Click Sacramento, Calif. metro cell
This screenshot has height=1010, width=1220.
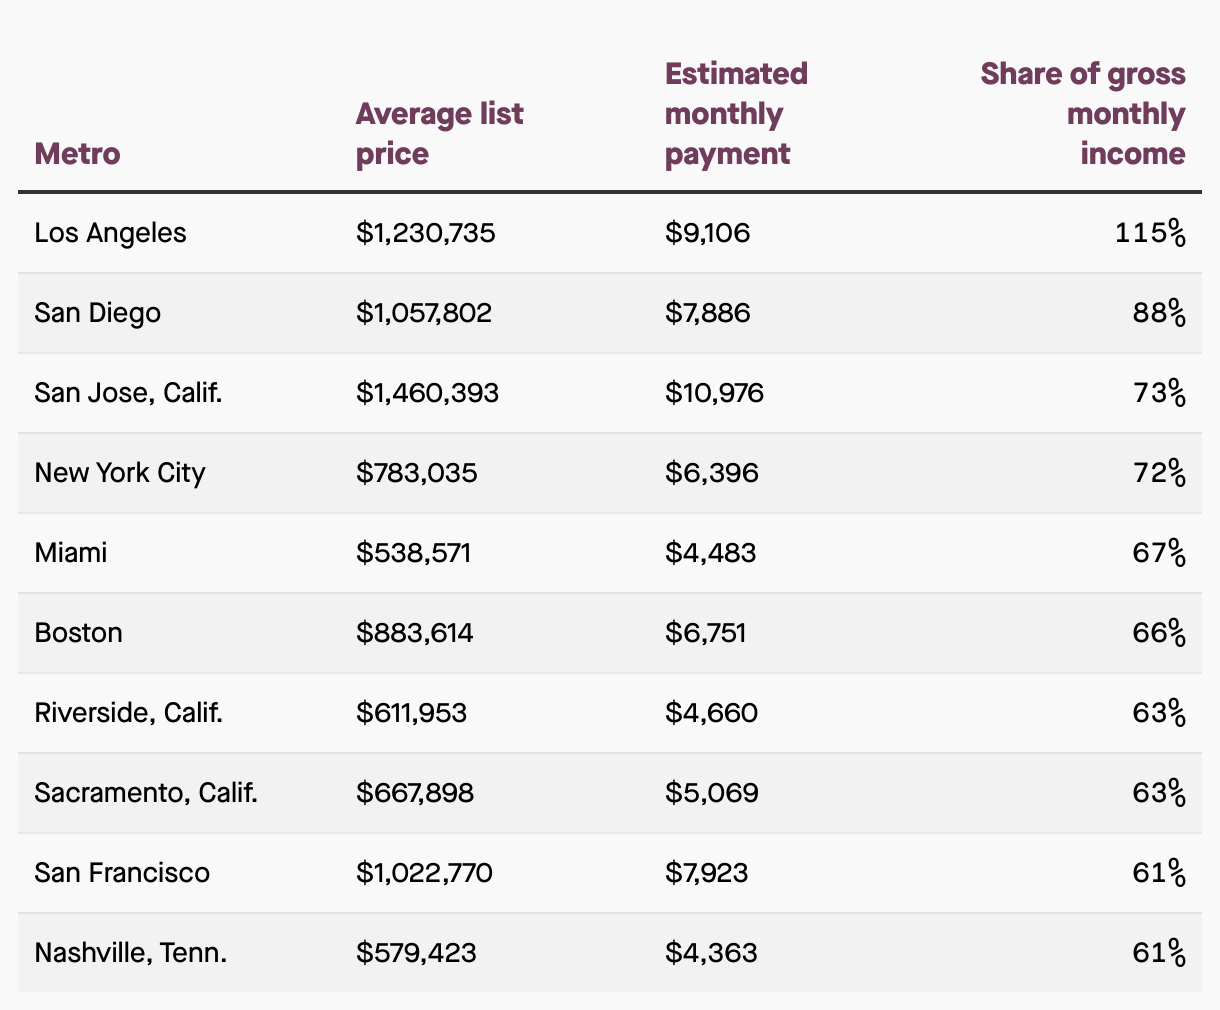click(x=146, y=793)
